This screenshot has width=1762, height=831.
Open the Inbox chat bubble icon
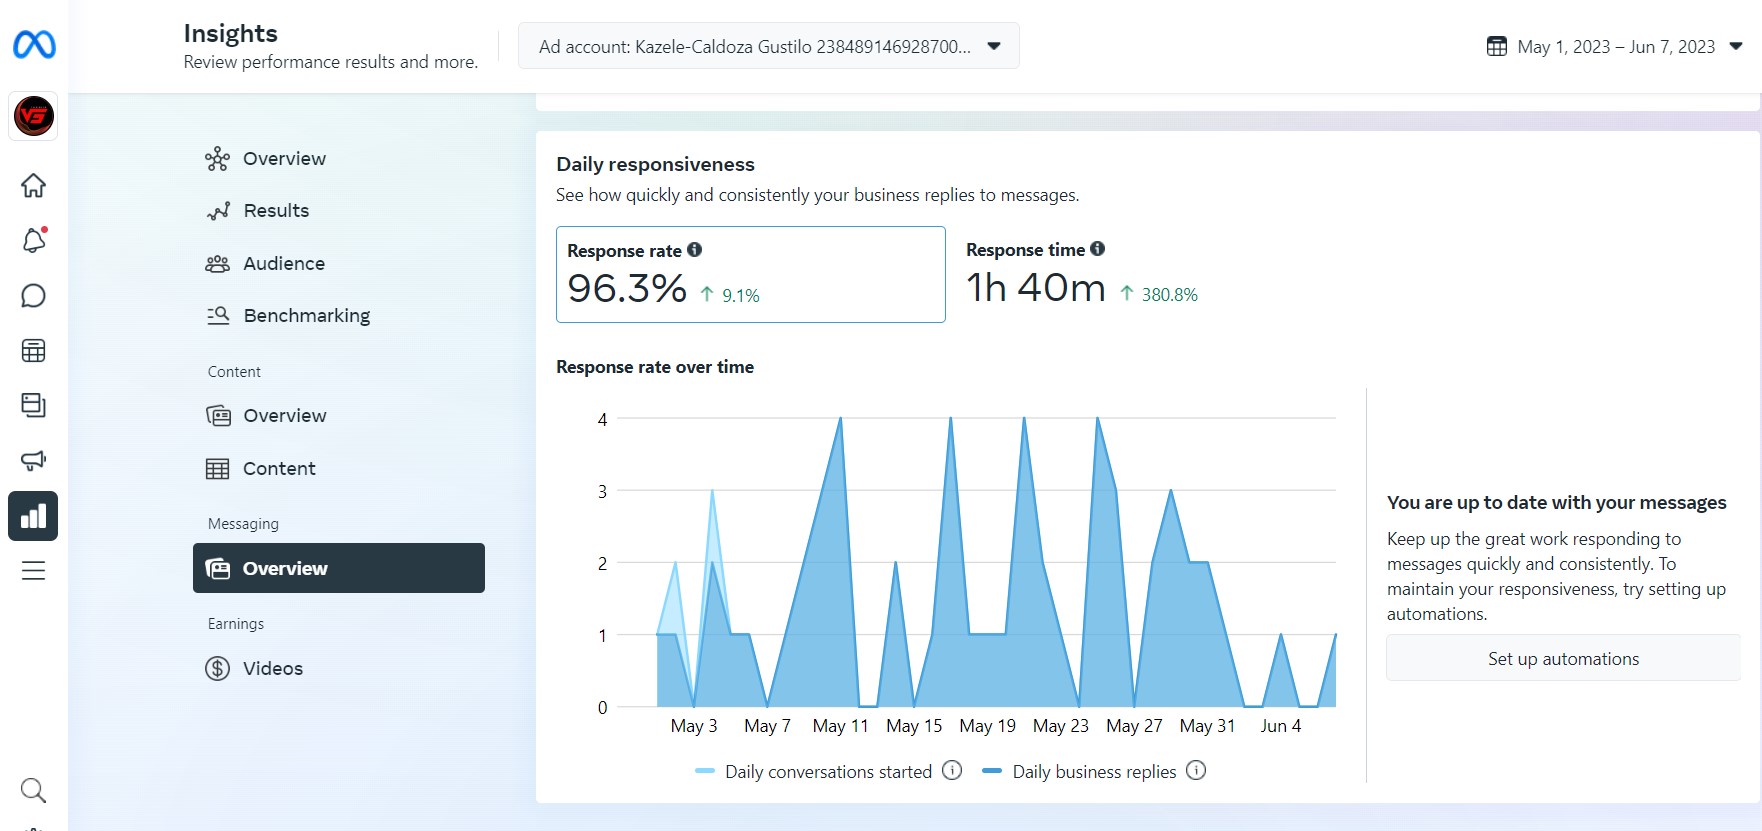(x=33, y=296)
